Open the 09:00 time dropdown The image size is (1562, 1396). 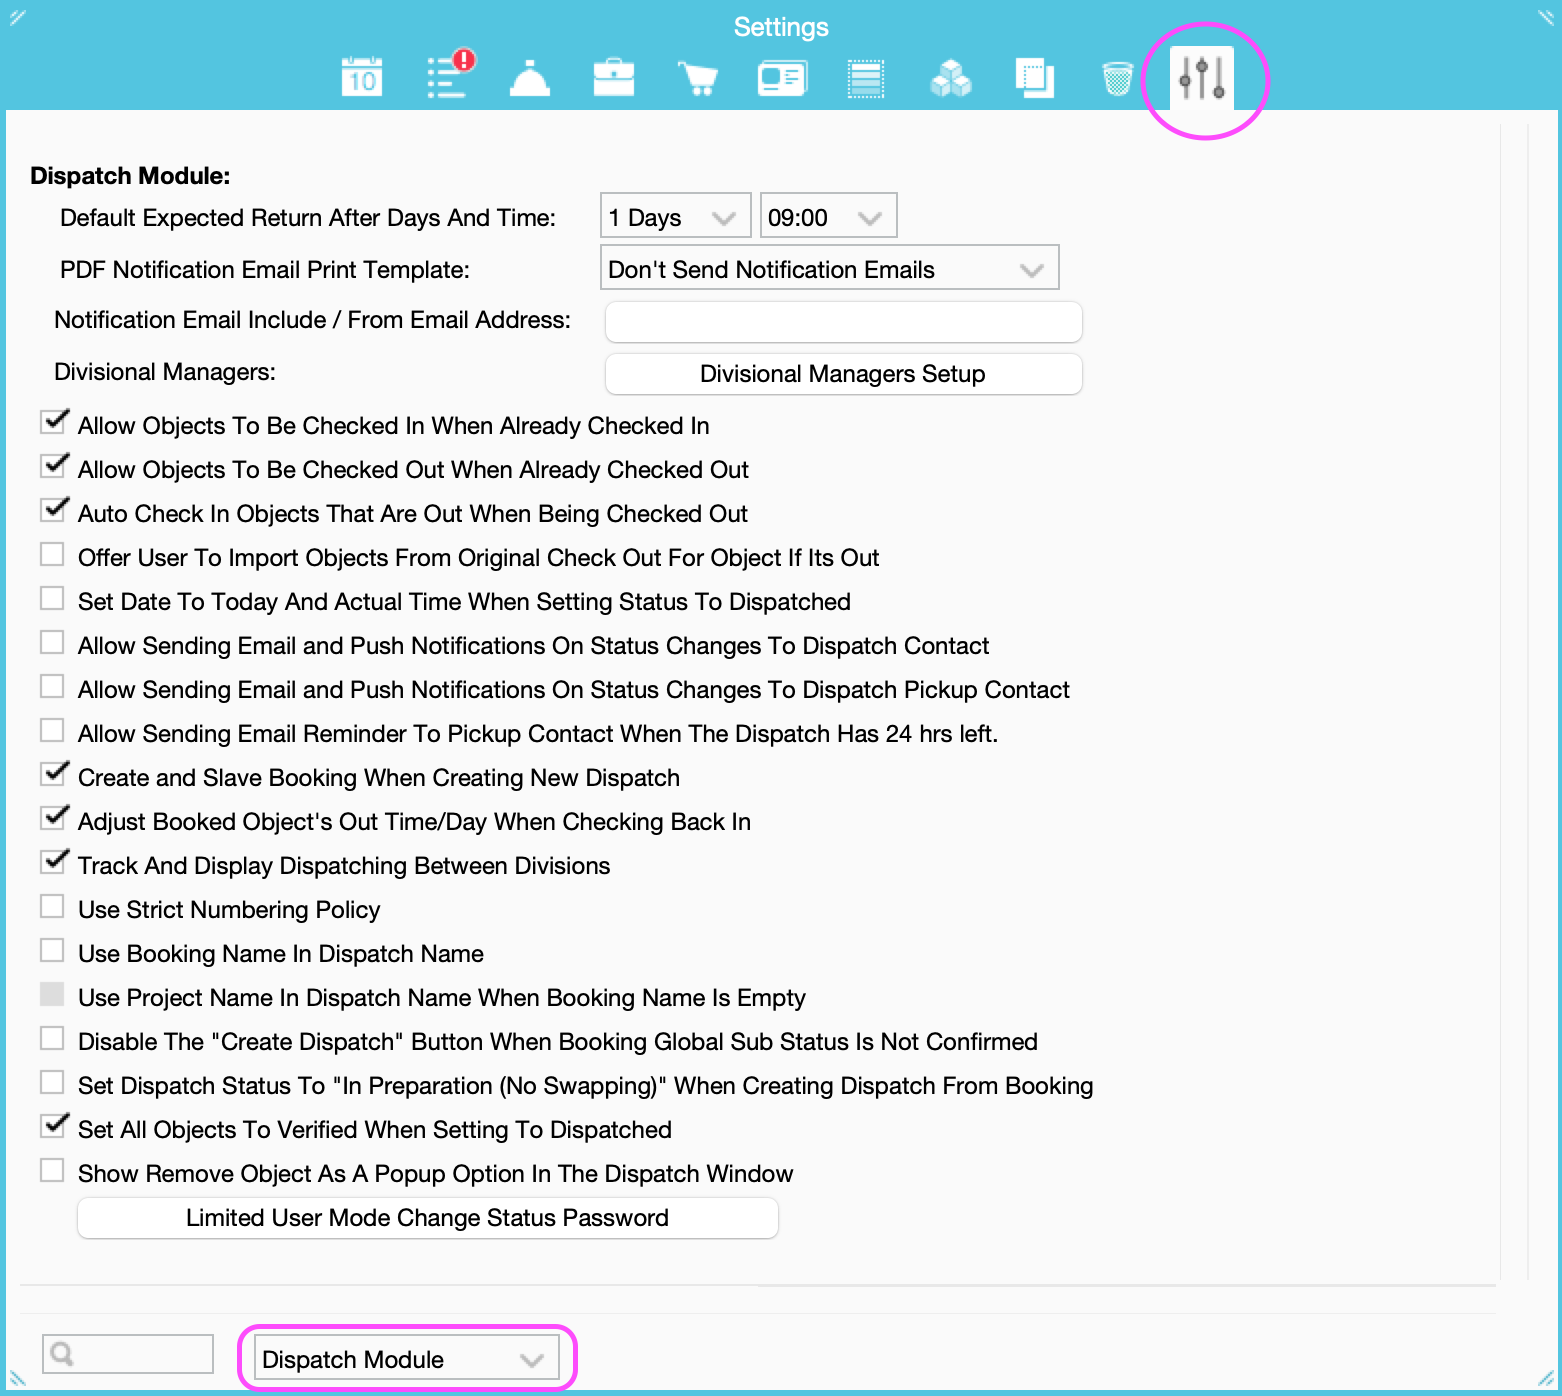point(827,215)
